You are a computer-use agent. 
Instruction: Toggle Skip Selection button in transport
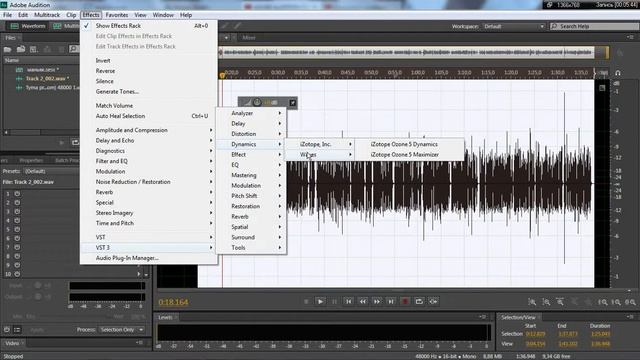point(433,301)
